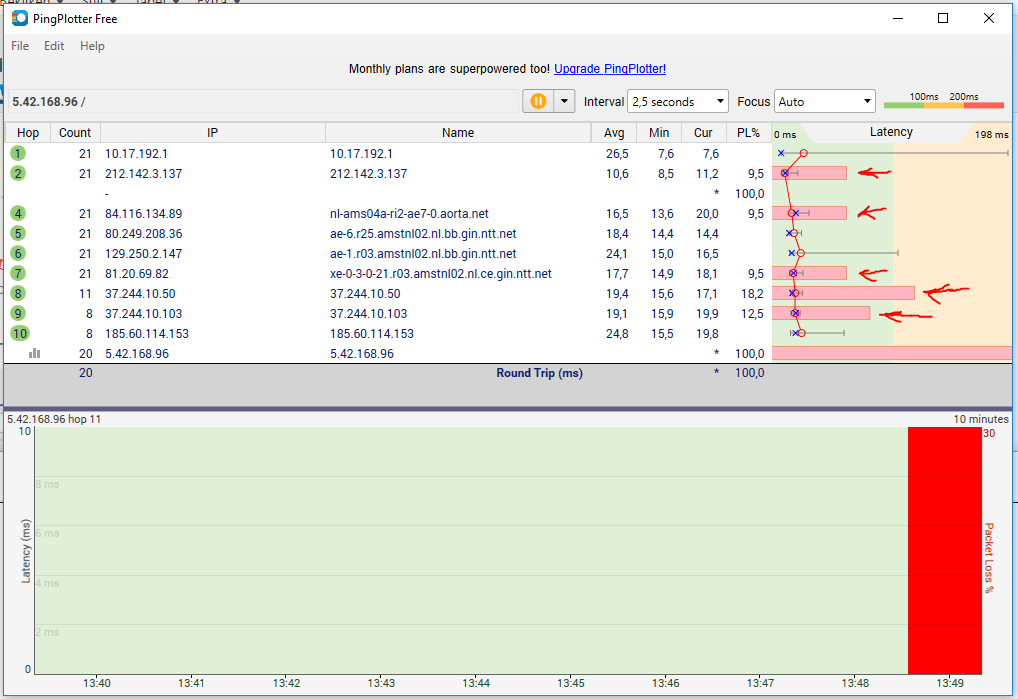This screenshot has height=699, width=1018.
Task: Select hop 9 green circle icon
Action: tap(18, 313)
